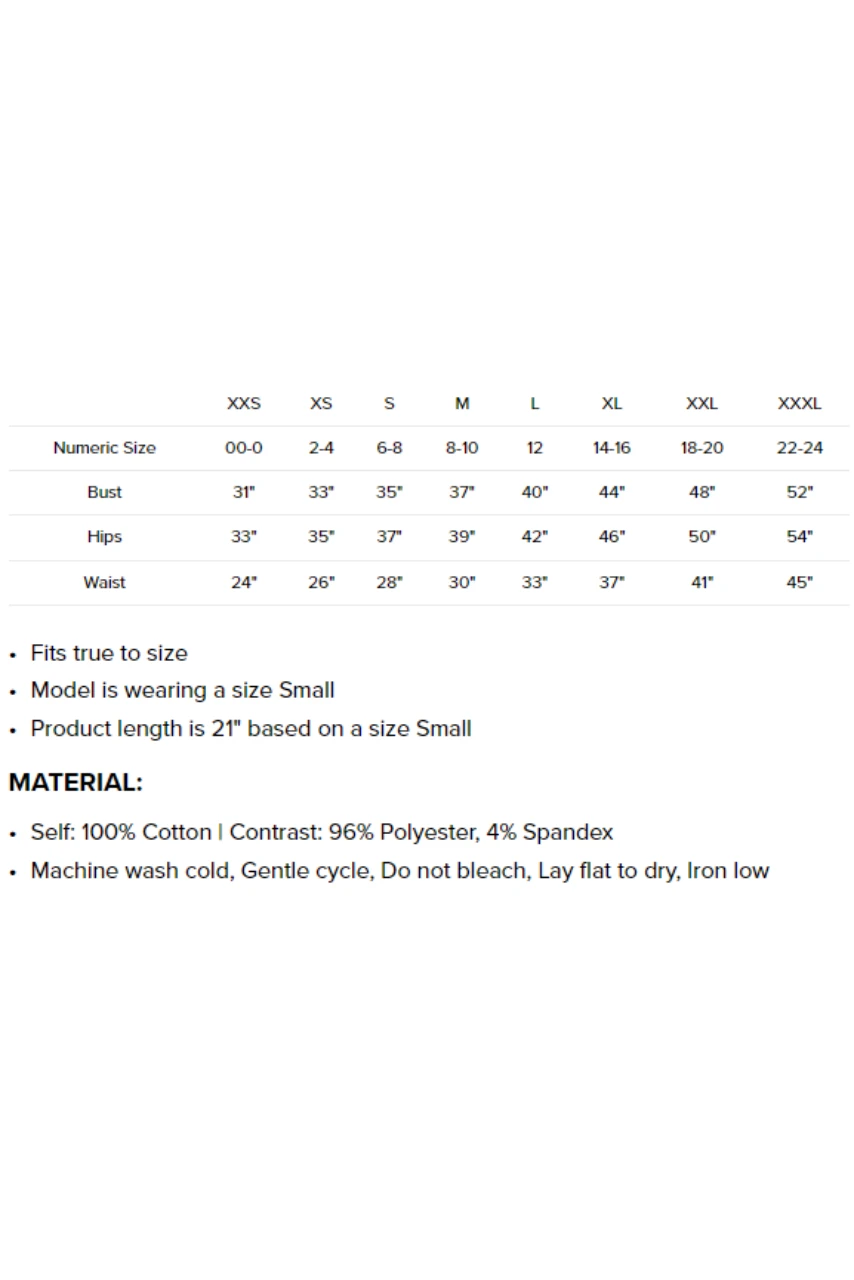Click the XS size column header
This screenshot has width=854, height=1280.
point(320,404)
